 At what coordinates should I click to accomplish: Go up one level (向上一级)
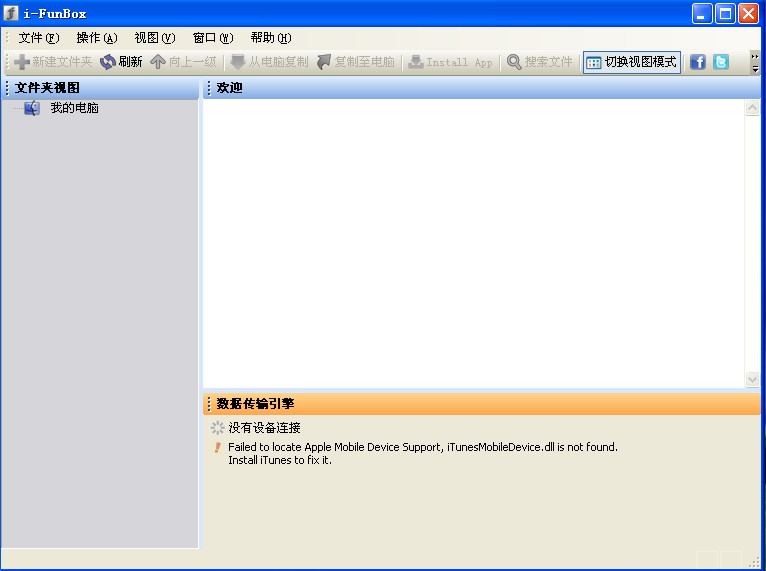[x=158, y=62]
